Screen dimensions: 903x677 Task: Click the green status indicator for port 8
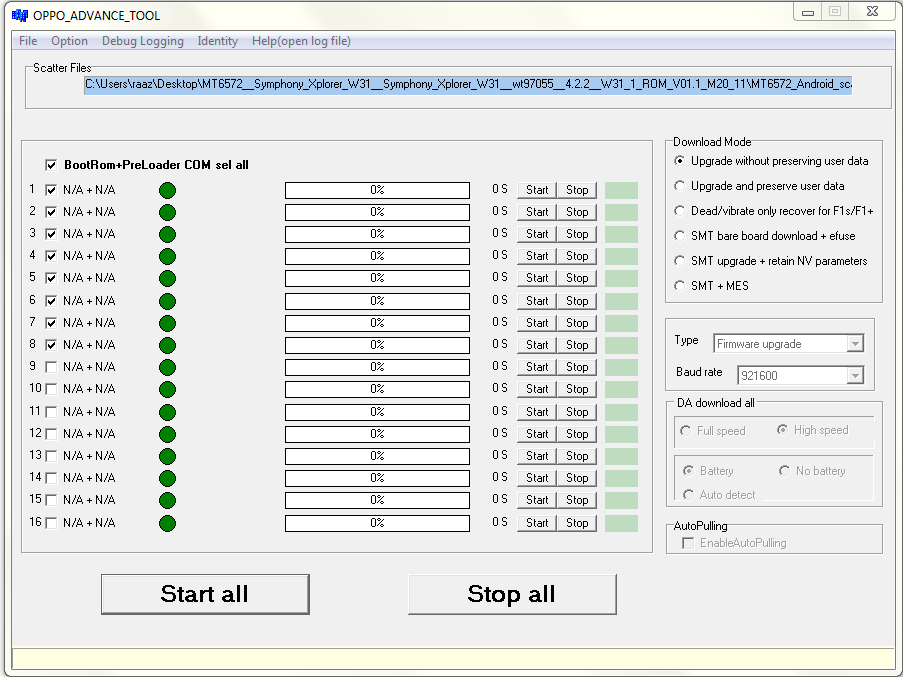167,345
